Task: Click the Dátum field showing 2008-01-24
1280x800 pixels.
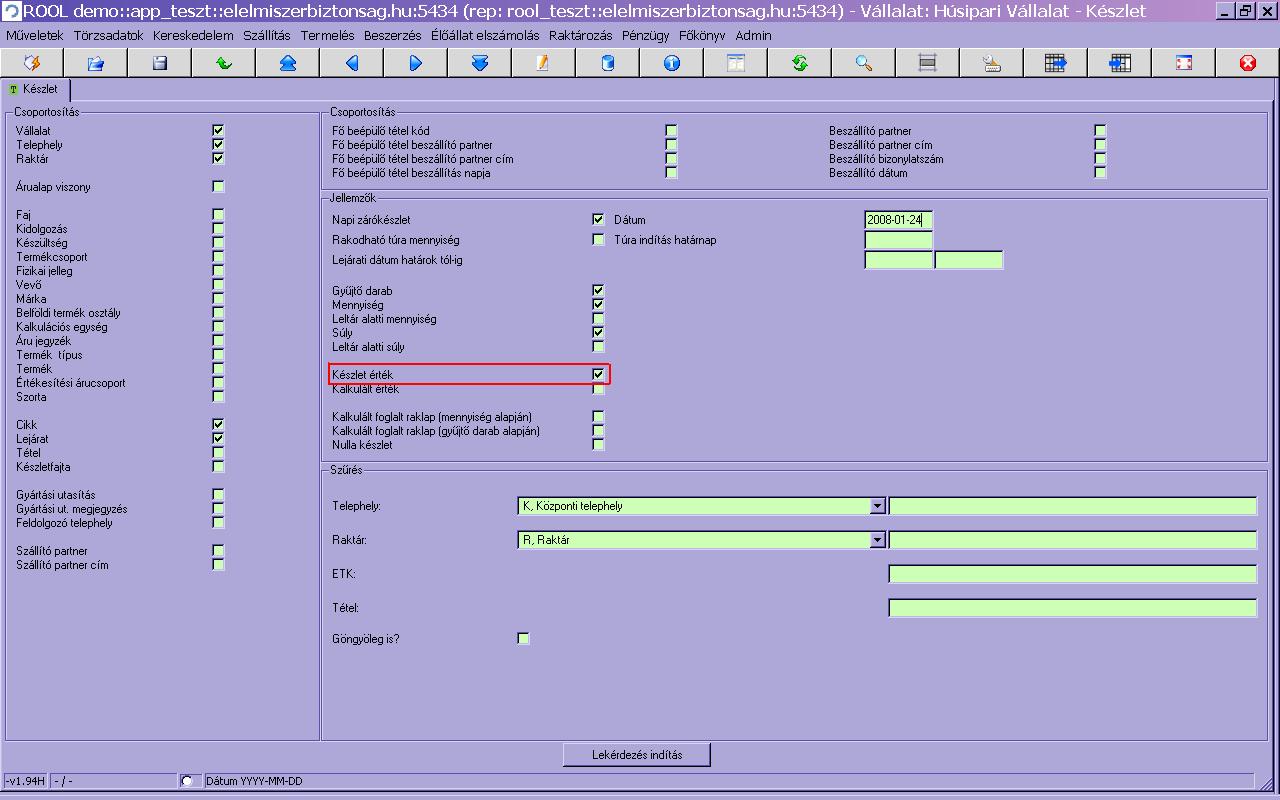Action: point(898,220)
